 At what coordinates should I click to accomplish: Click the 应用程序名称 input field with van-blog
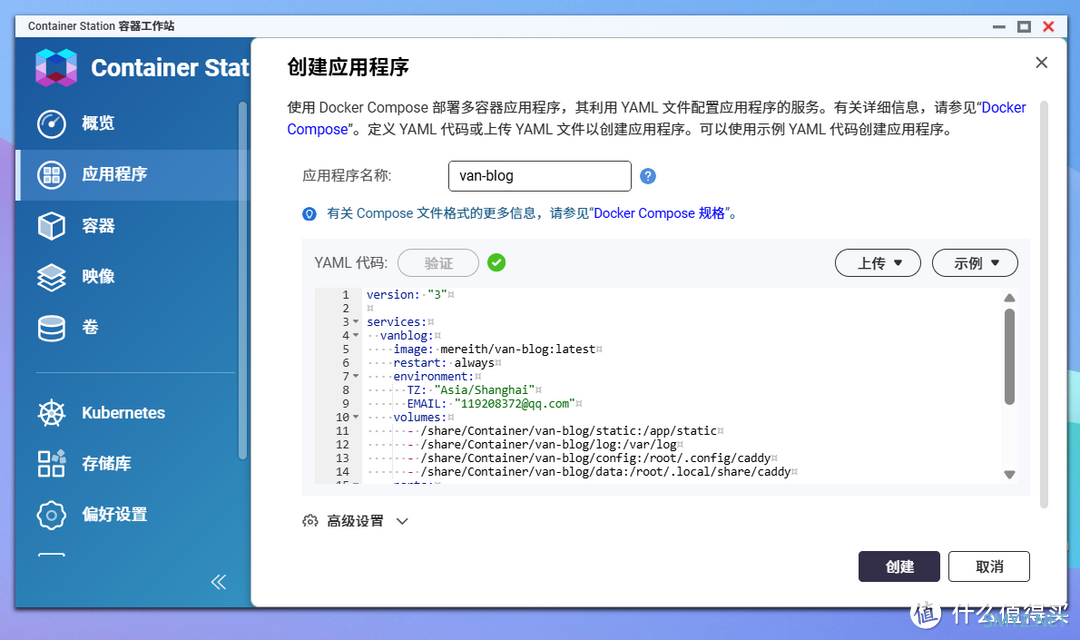point(540,176)
